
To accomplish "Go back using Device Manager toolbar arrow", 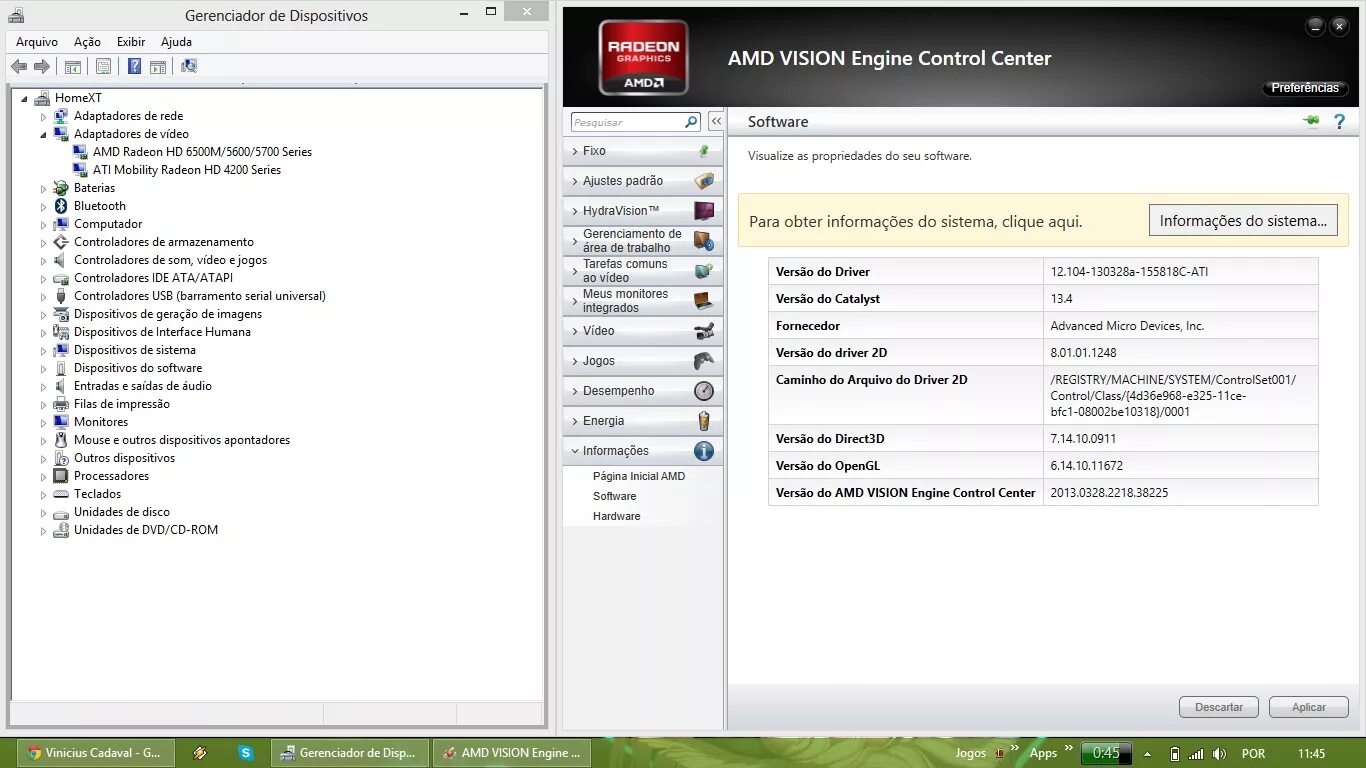I will [19, 67].
